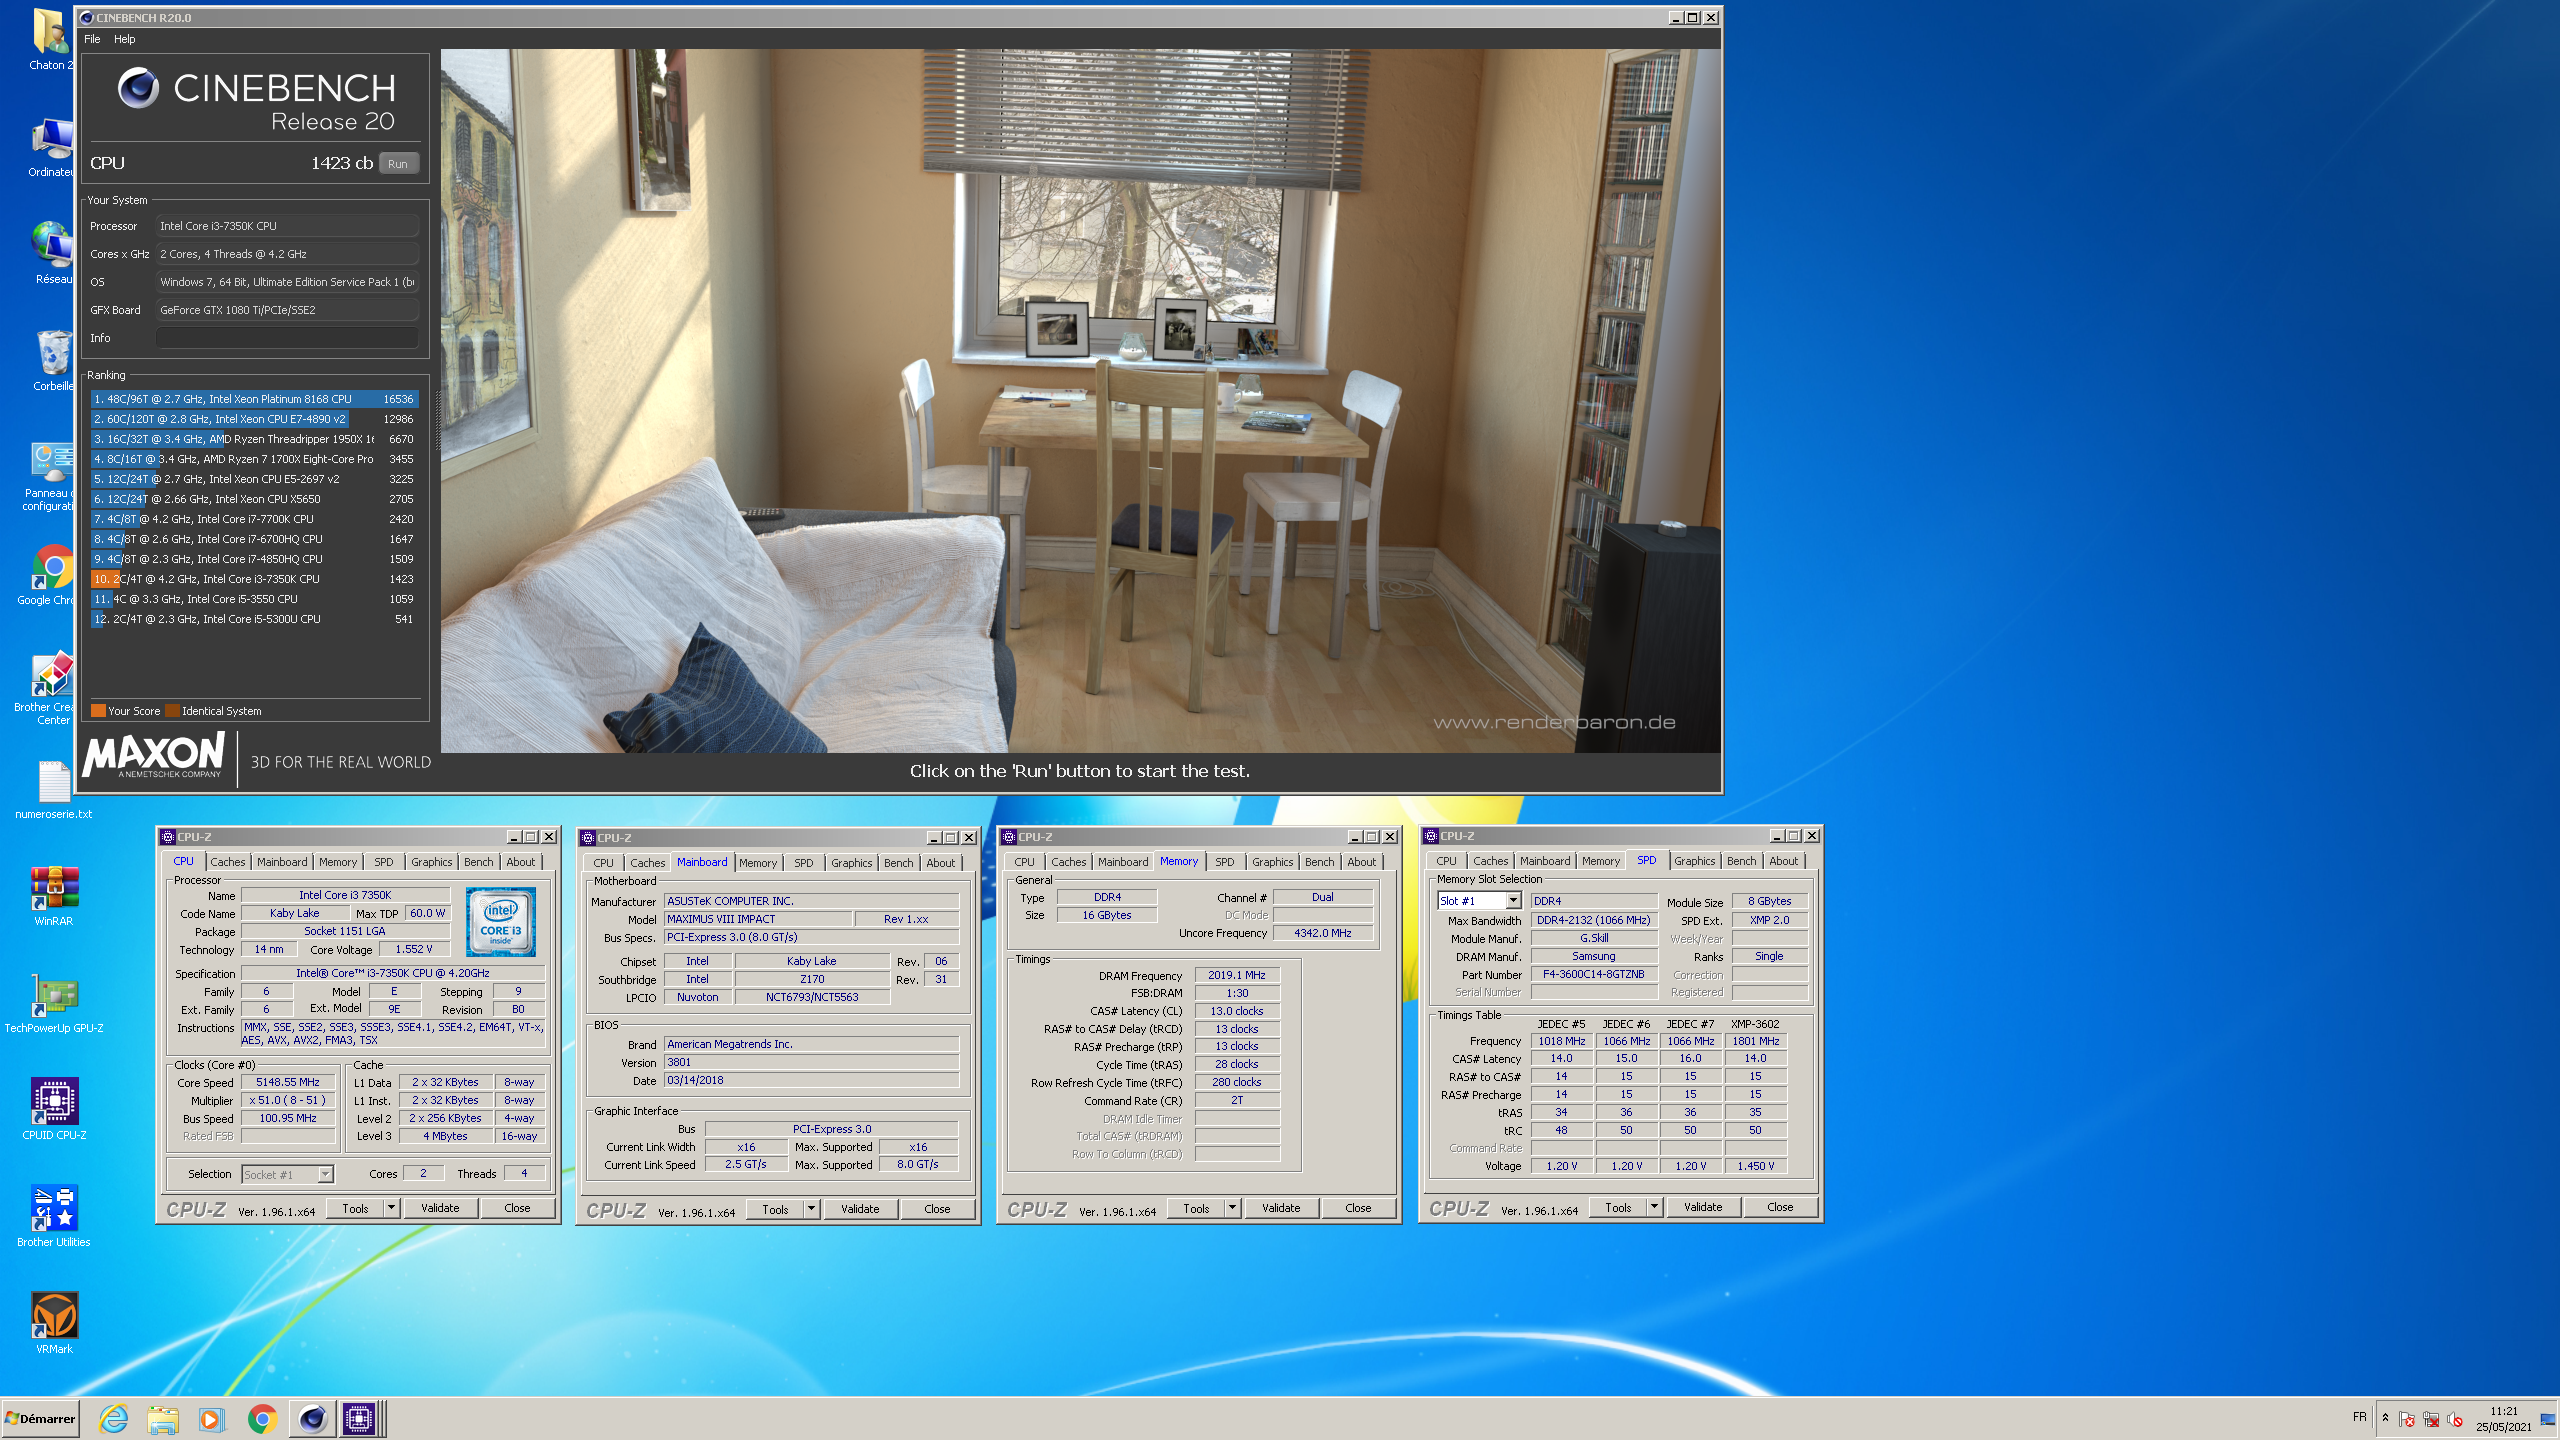
Task: Open the Corbeille recycle bin
Action: (x=54, y=361)
